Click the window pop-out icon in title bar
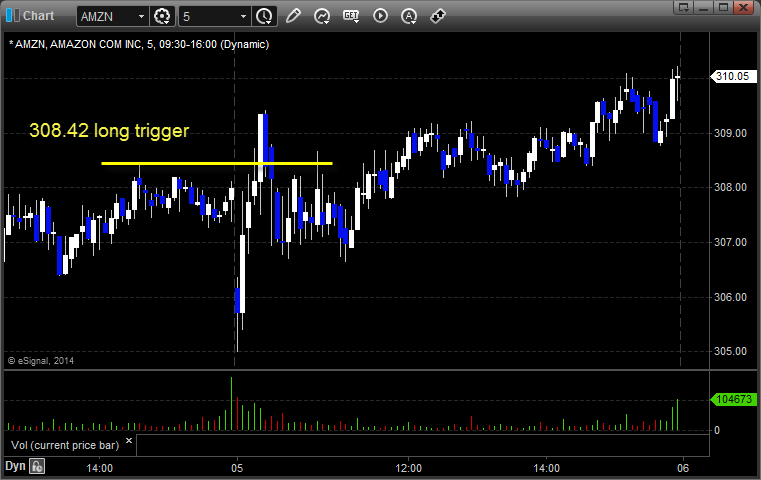 pyautogui.click(x=684, y=7)
